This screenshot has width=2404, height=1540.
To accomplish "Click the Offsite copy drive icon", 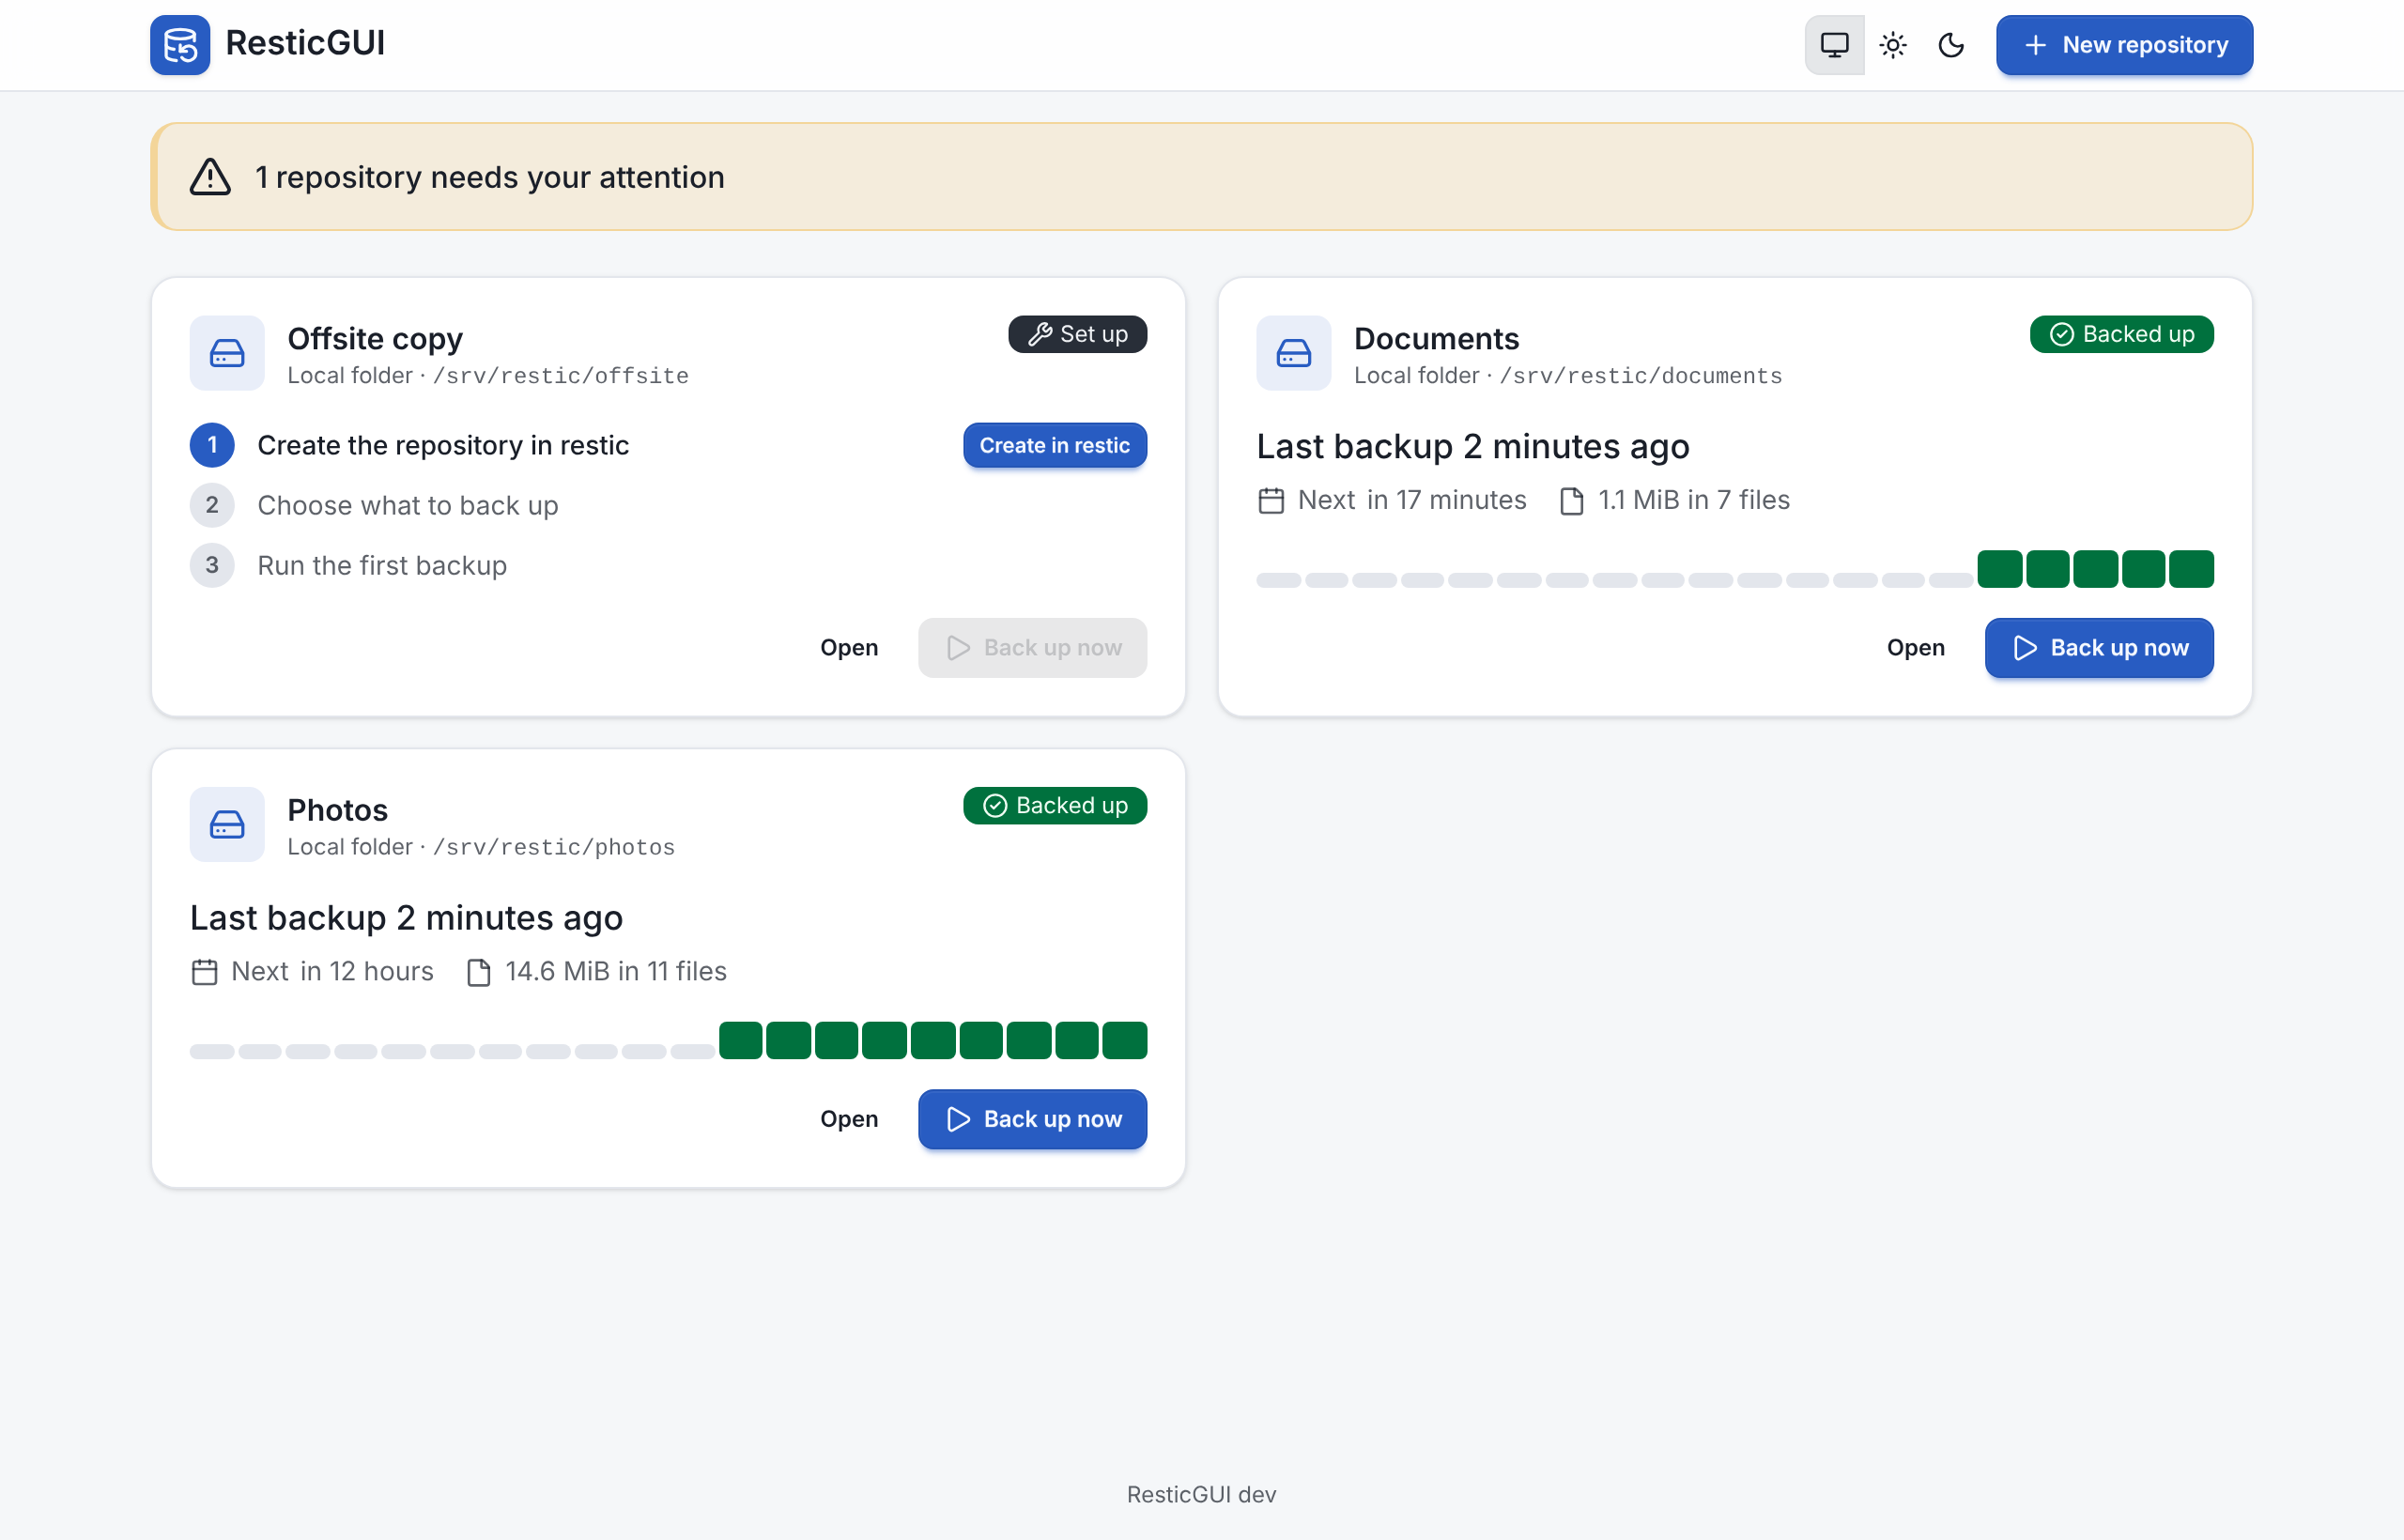I will click(x=227, y=353).
